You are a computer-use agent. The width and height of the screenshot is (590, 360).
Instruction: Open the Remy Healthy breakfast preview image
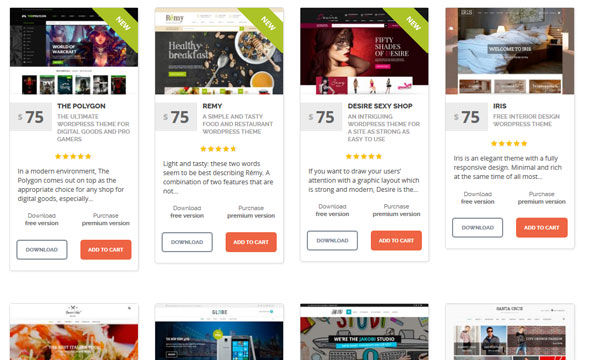coord(219,51)
